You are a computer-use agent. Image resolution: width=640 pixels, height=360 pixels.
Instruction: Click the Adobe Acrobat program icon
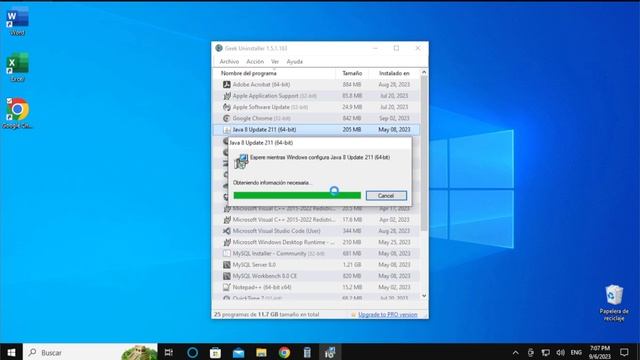tap(227, 84)
